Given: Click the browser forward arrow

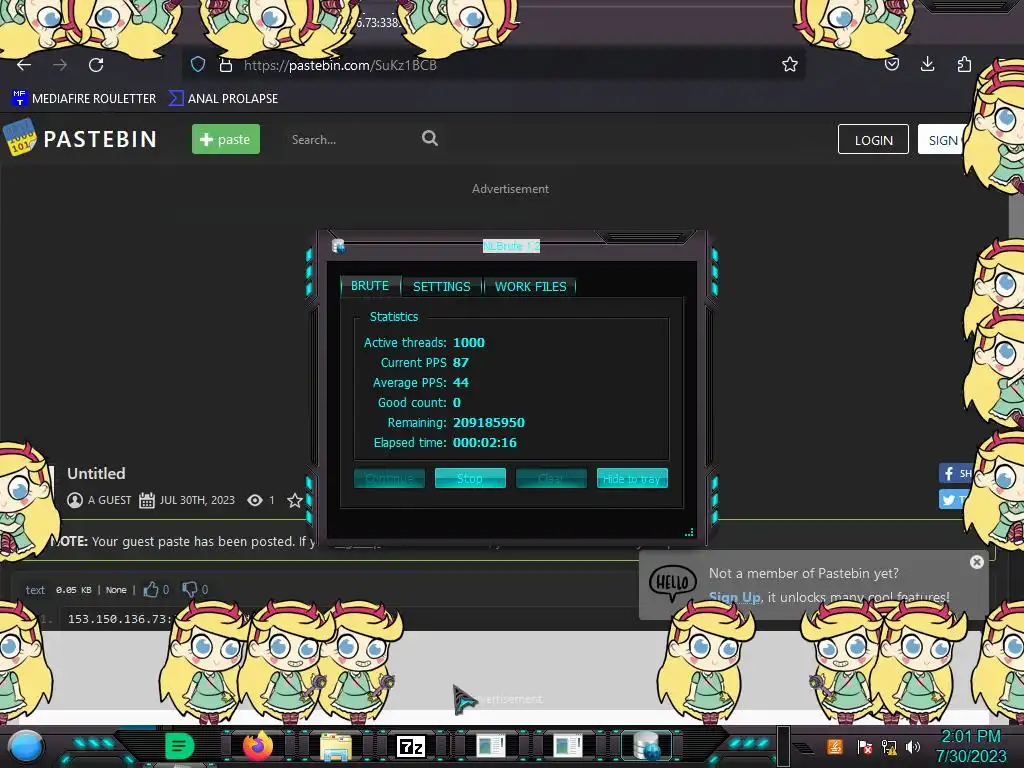Looking at the screenshot, I should coord(60,65).
